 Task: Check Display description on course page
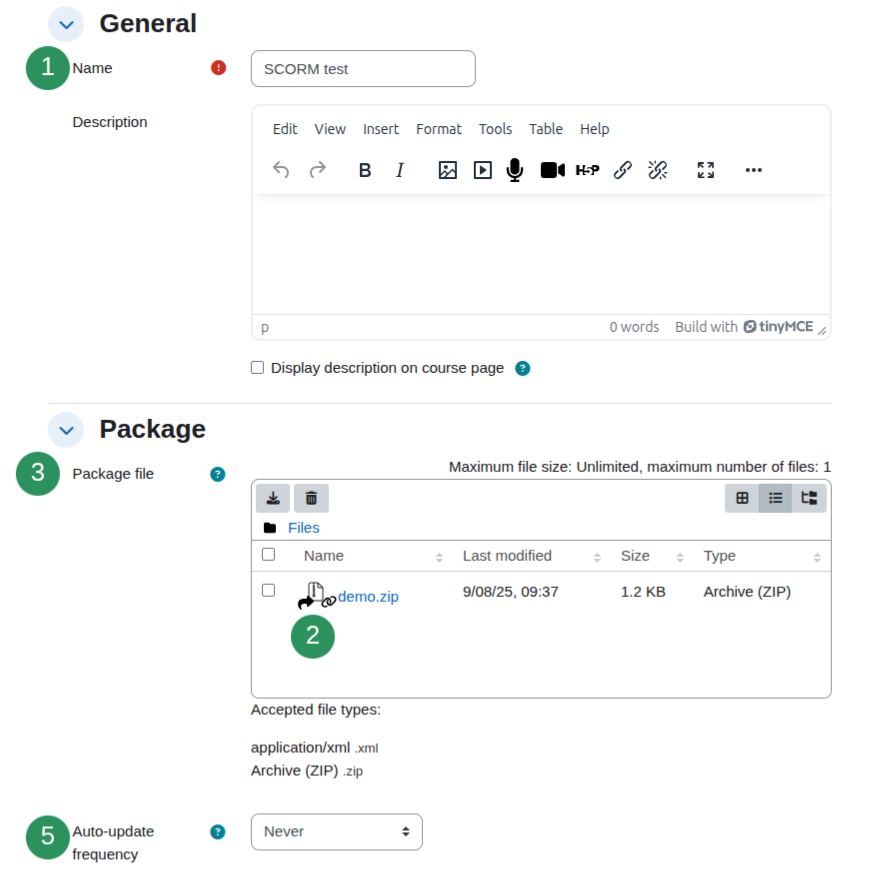click(257, 368)
